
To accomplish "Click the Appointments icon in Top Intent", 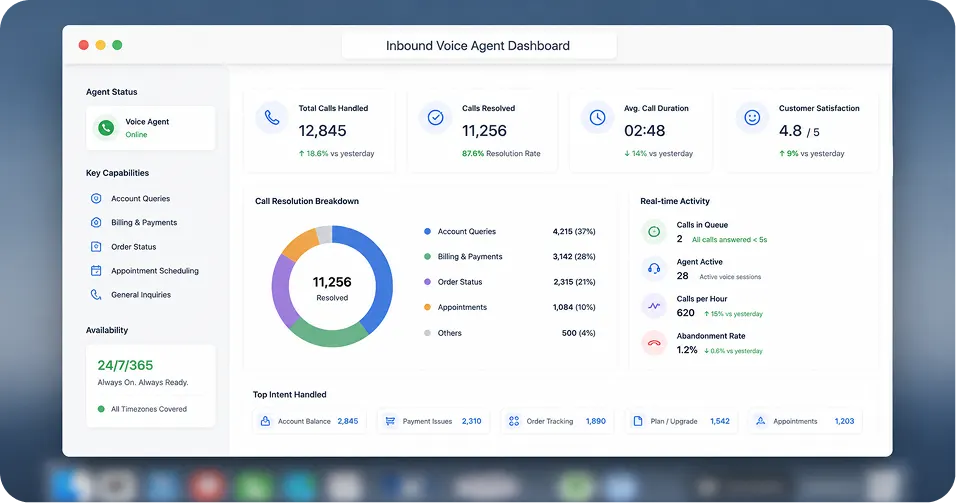I will 760,421.
